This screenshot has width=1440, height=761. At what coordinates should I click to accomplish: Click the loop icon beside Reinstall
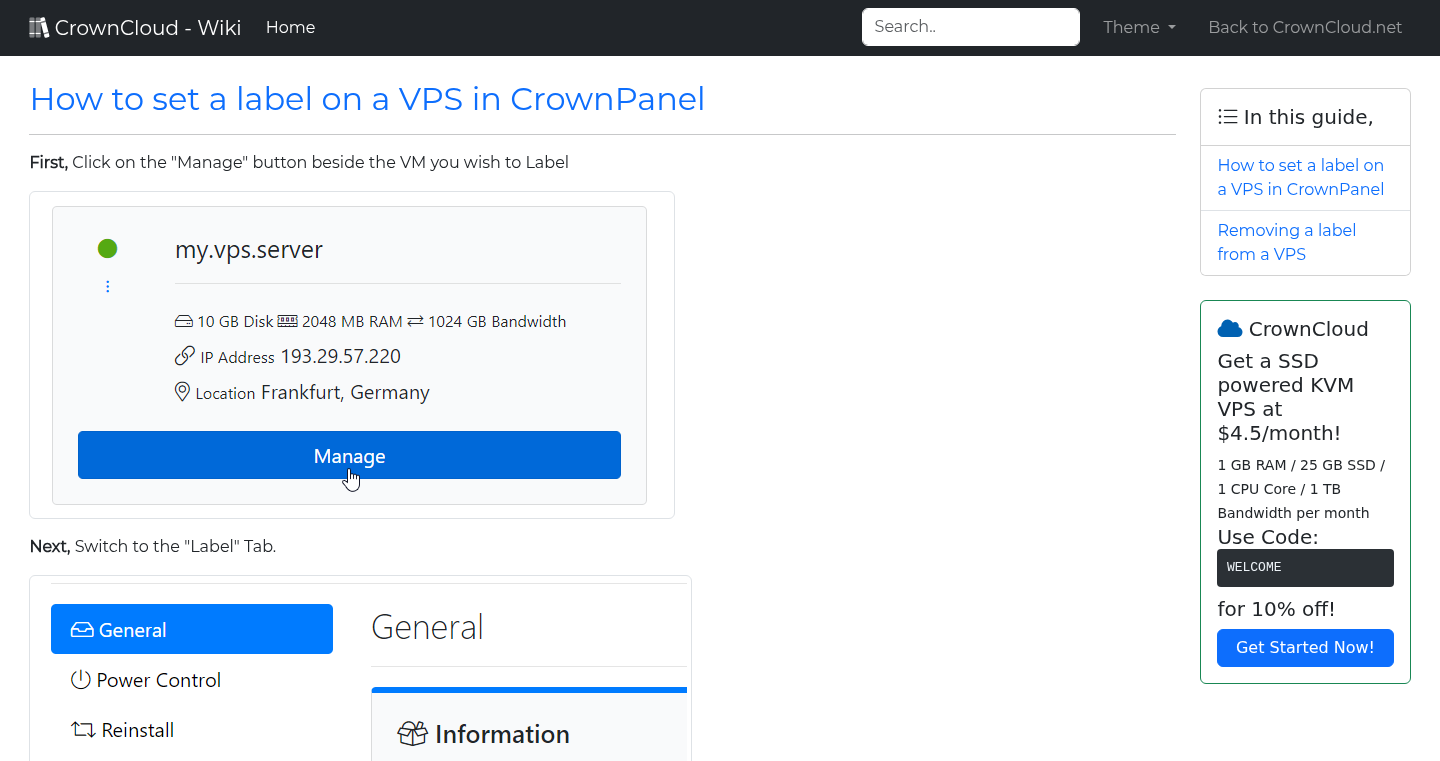(81, 730)
